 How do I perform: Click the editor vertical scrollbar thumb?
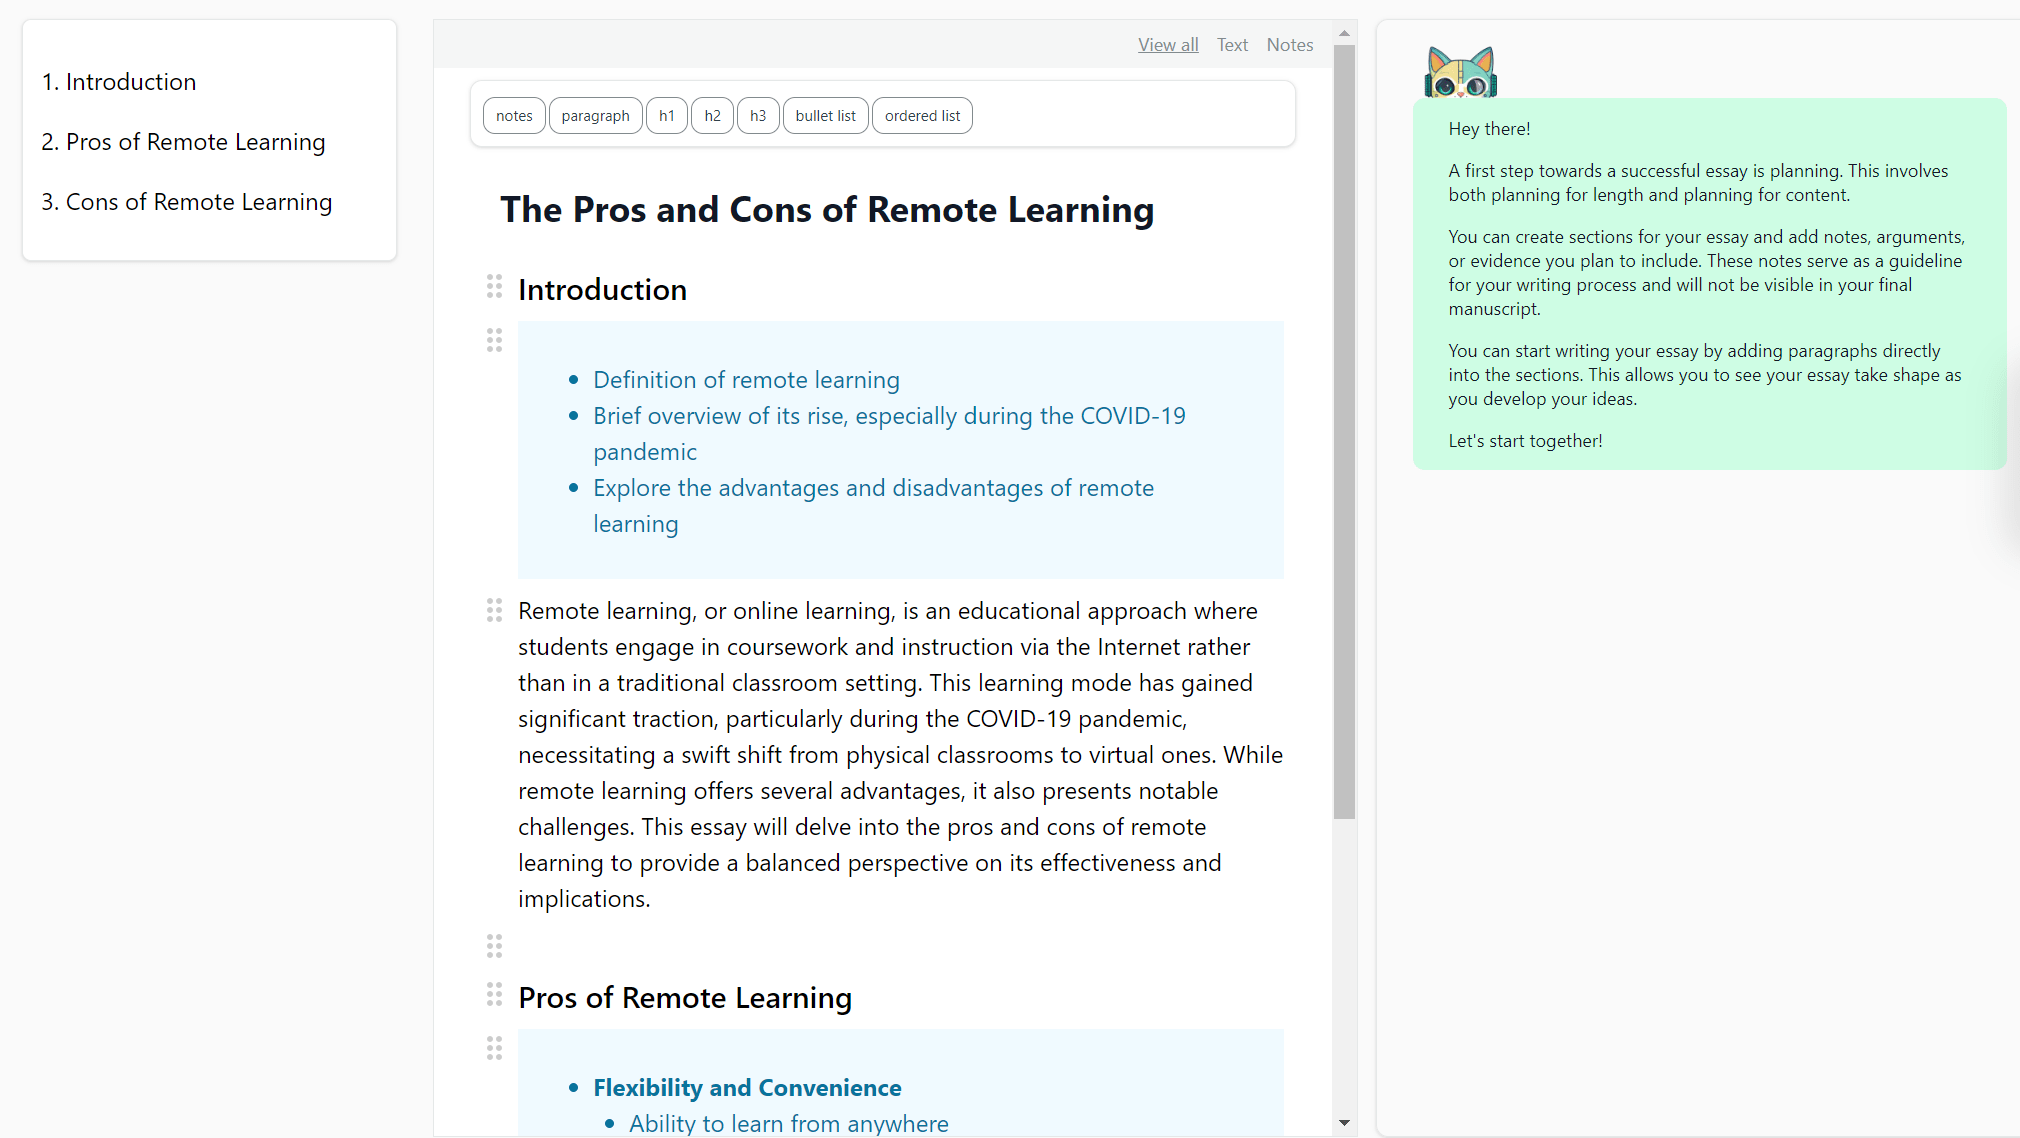(1344, 430)
